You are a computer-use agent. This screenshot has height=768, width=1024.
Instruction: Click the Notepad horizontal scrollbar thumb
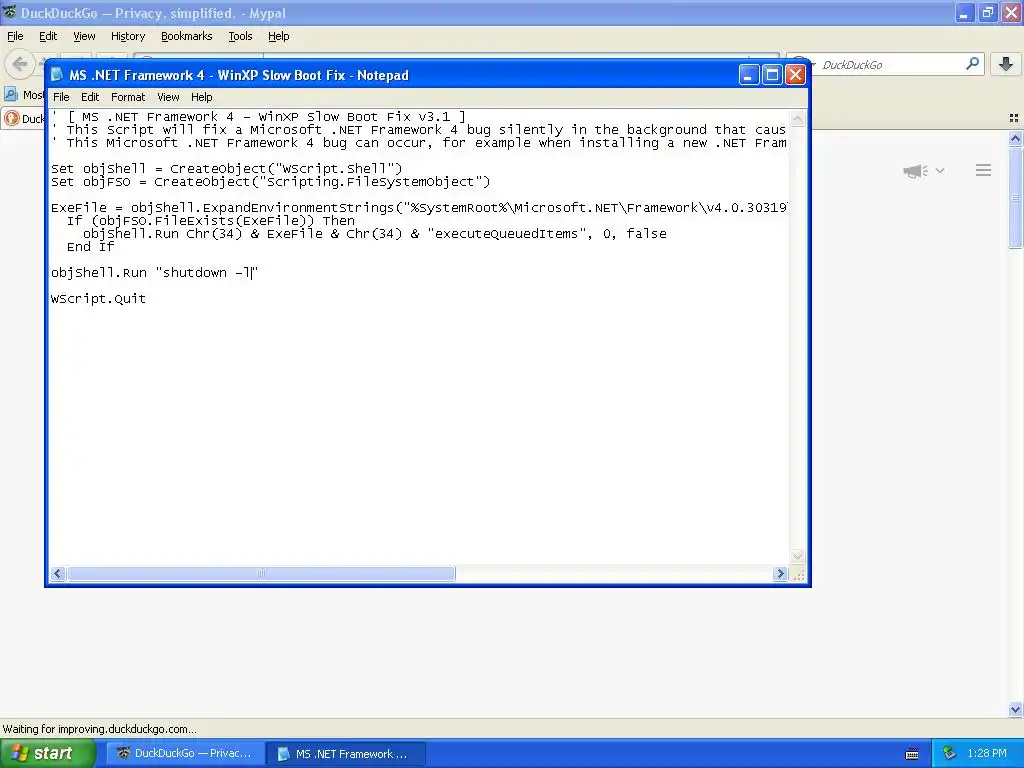(261, 573)
